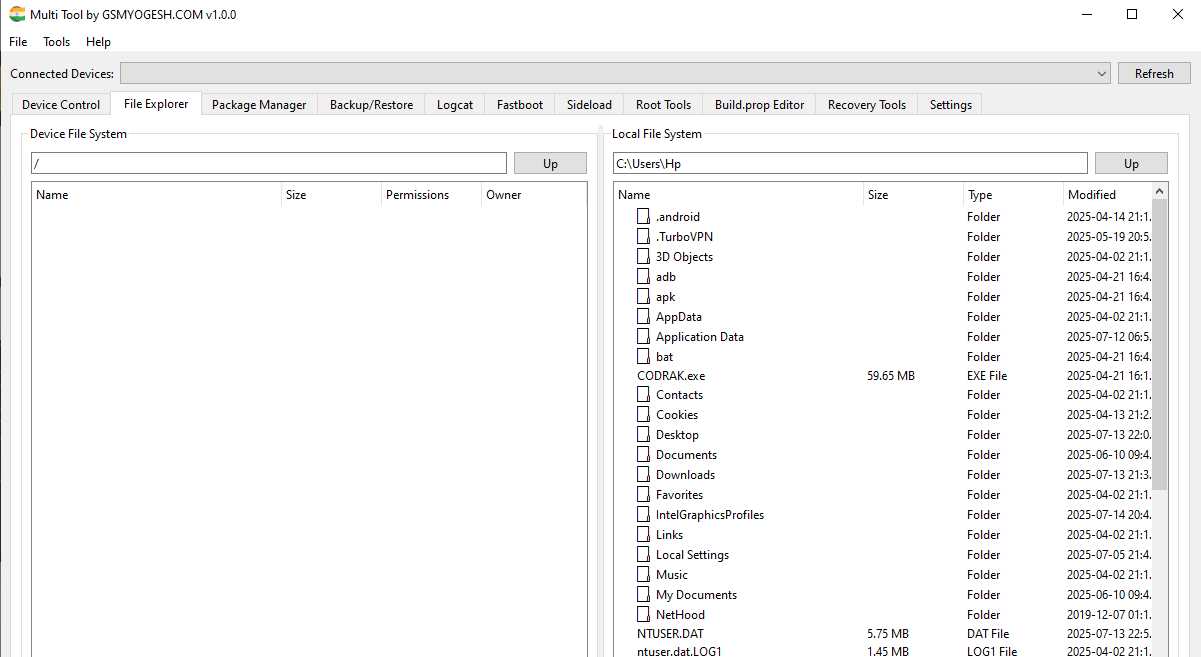Open the Tools menu

(x=57, y=42)
